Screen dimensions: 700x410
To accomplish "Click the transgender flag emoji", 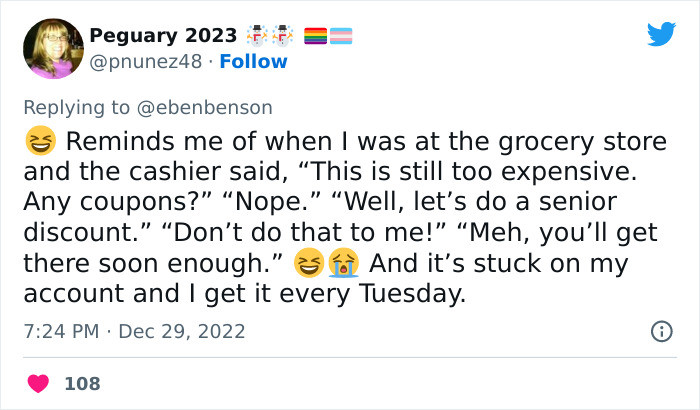I will [x=340, y=37].
